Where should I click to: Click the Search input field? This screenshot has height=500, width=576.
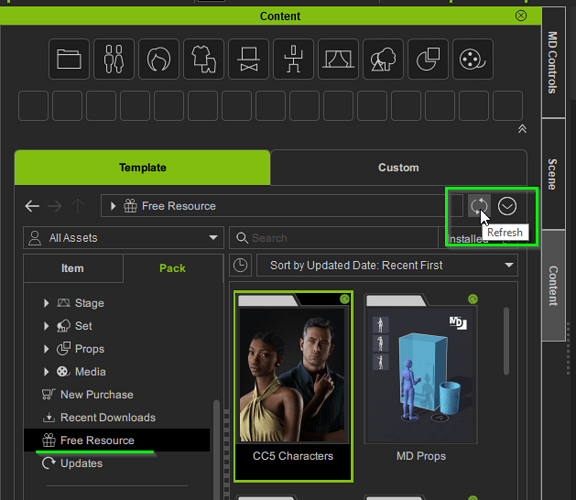click(334, 238)
